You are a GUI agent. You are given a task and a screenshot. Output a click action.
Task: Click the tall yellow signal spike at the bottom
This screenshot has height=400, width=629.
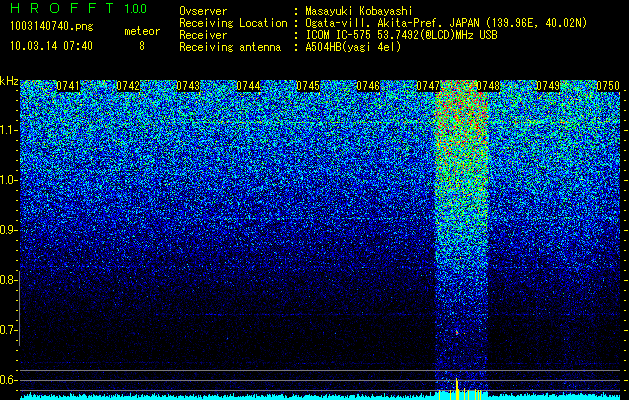click(457, 389)
